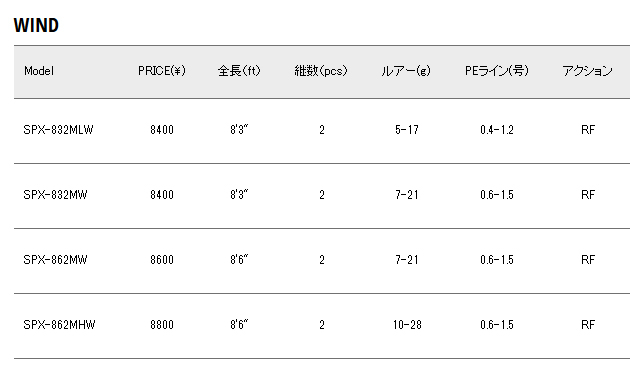
Task: Click RF action in SPX-862MHW row
Action: tap(588, 325)
